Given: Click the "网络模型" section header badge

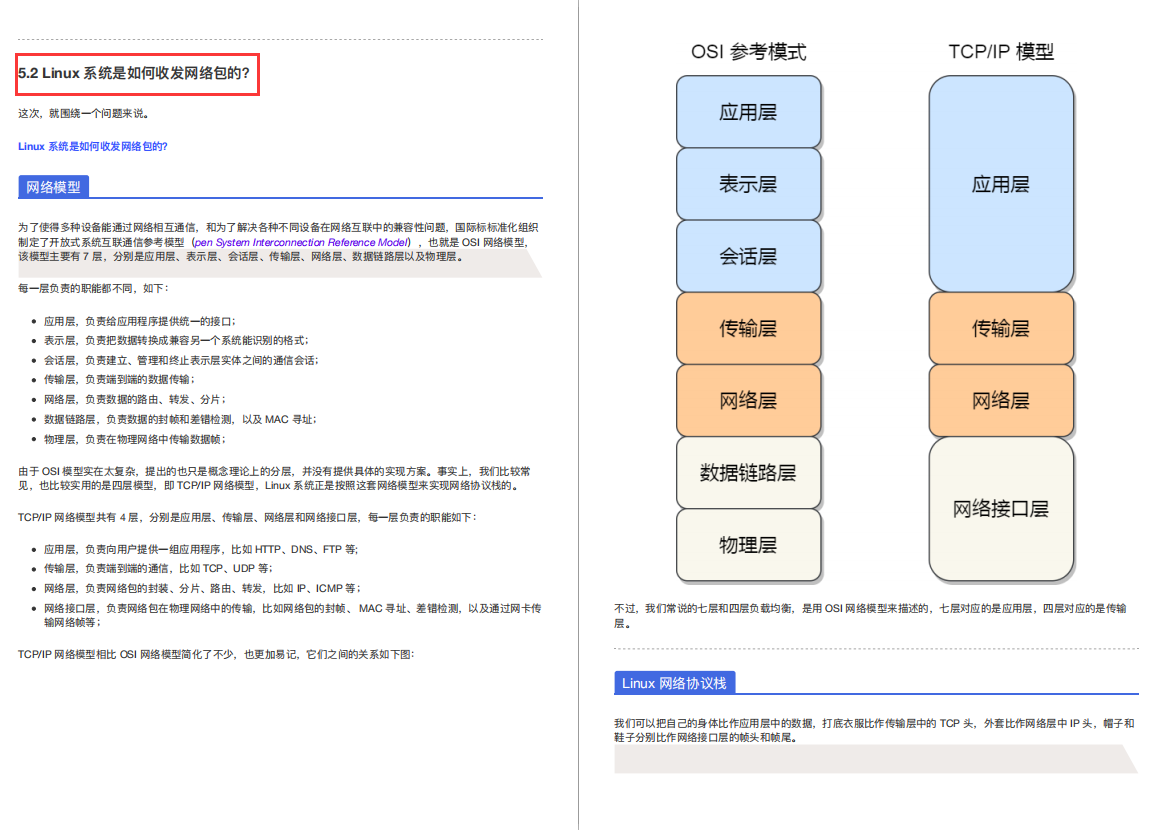Looking at the screenshot, I should [x=53, y=186].
